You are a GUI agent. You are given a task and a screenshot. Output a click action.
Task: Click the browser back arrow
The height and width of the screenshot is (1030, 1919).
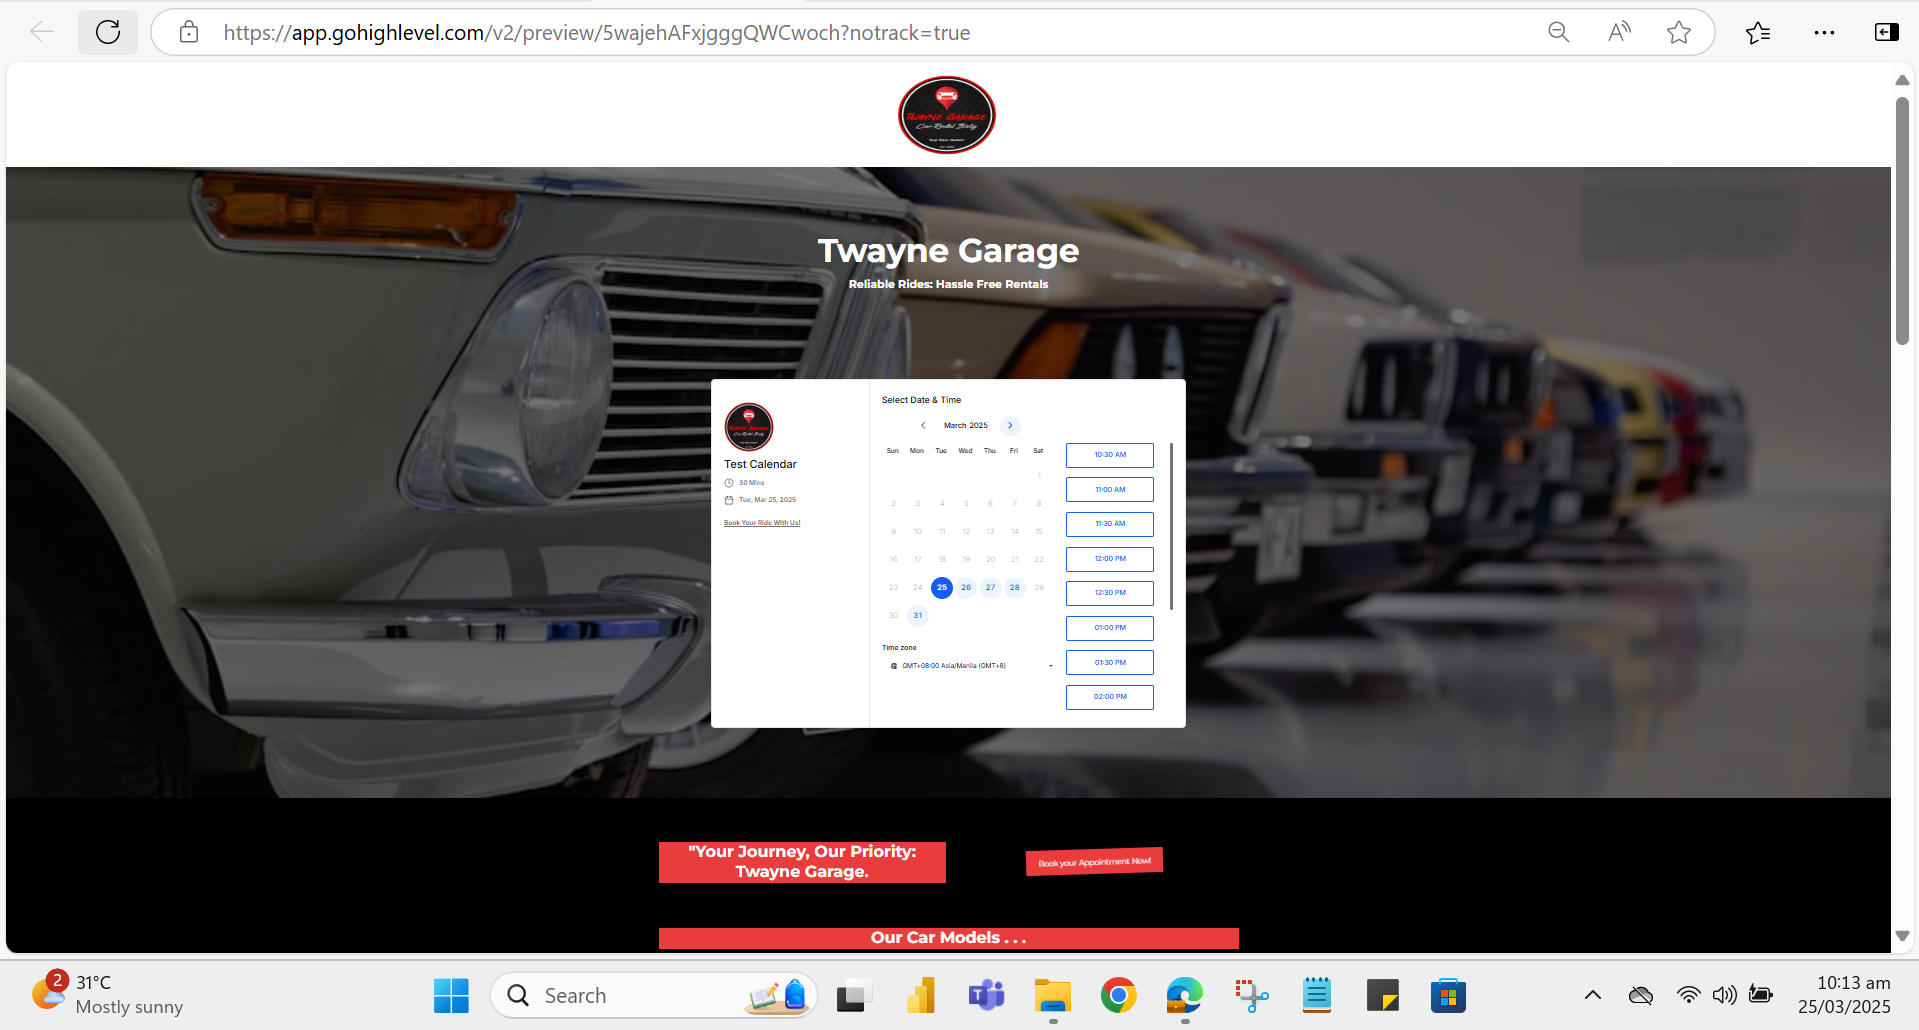click(x=42, y=32)
